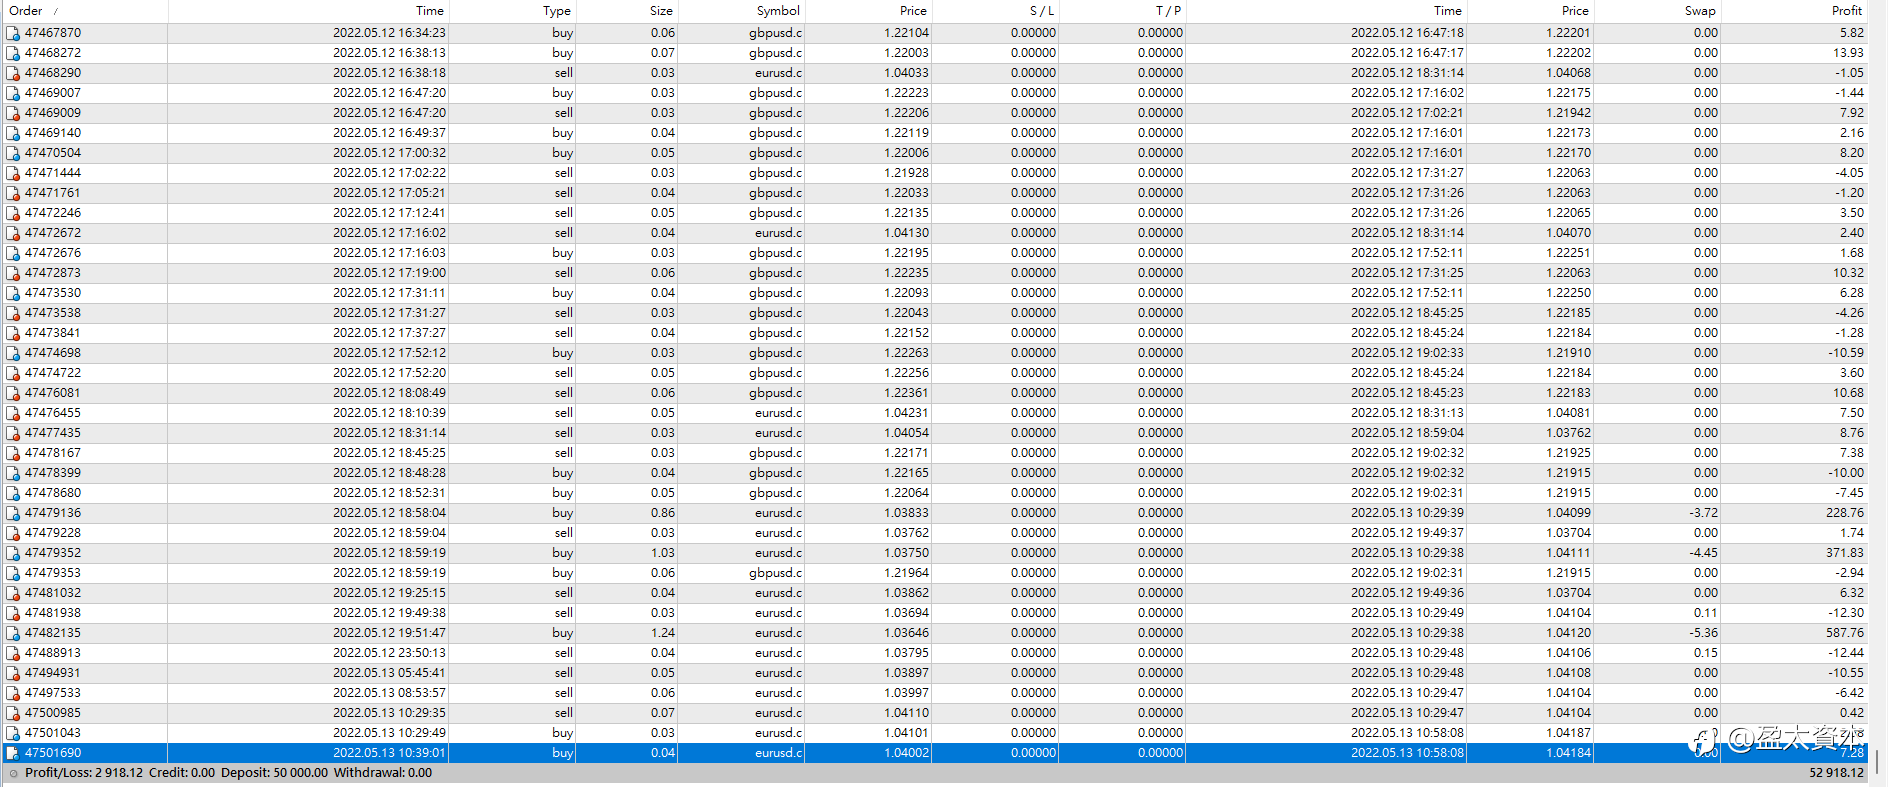This screenshot has height=787, width=1888.
Task: Click size 1.24 in order 47482135 row
Action: click(x=663, y=633)
